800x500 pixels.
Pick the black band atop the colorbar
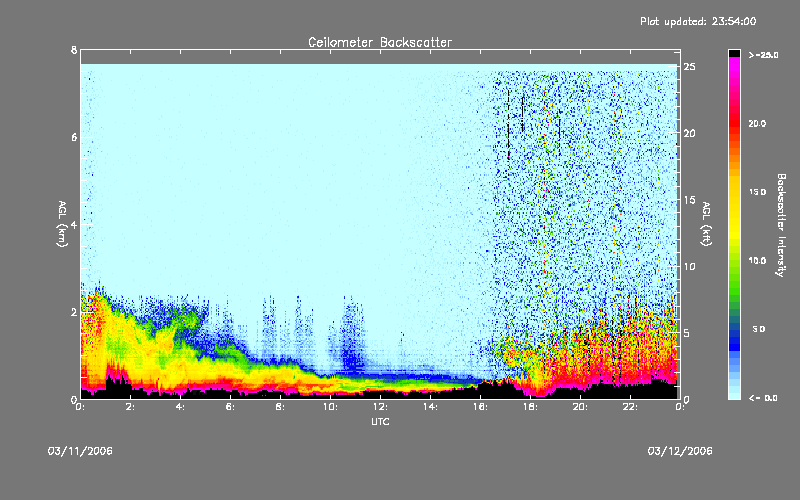tap(734, 53)
